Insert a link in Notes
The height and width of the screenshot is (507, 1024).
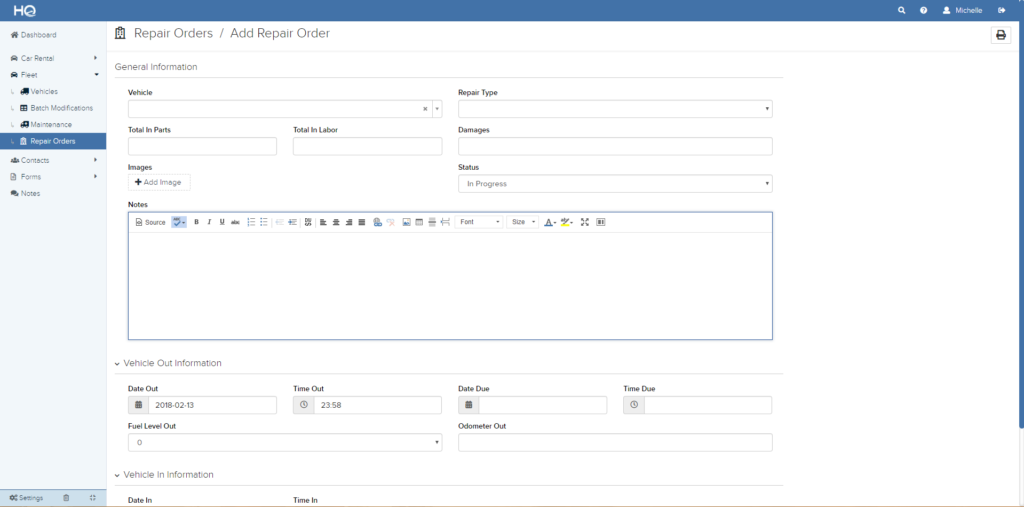coord(377,222)
